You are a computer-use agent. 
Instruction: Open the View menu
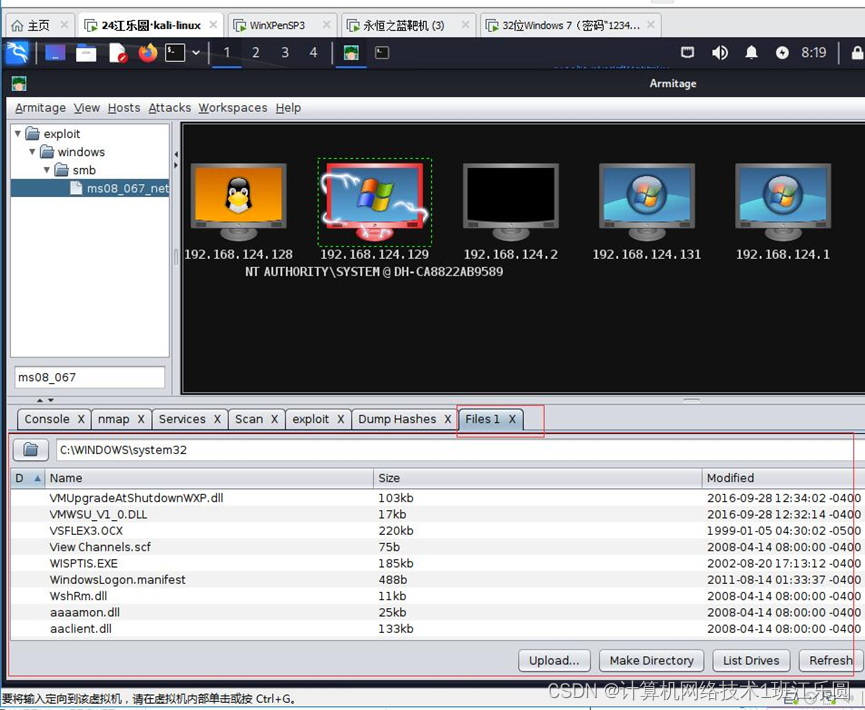point(87,108)
